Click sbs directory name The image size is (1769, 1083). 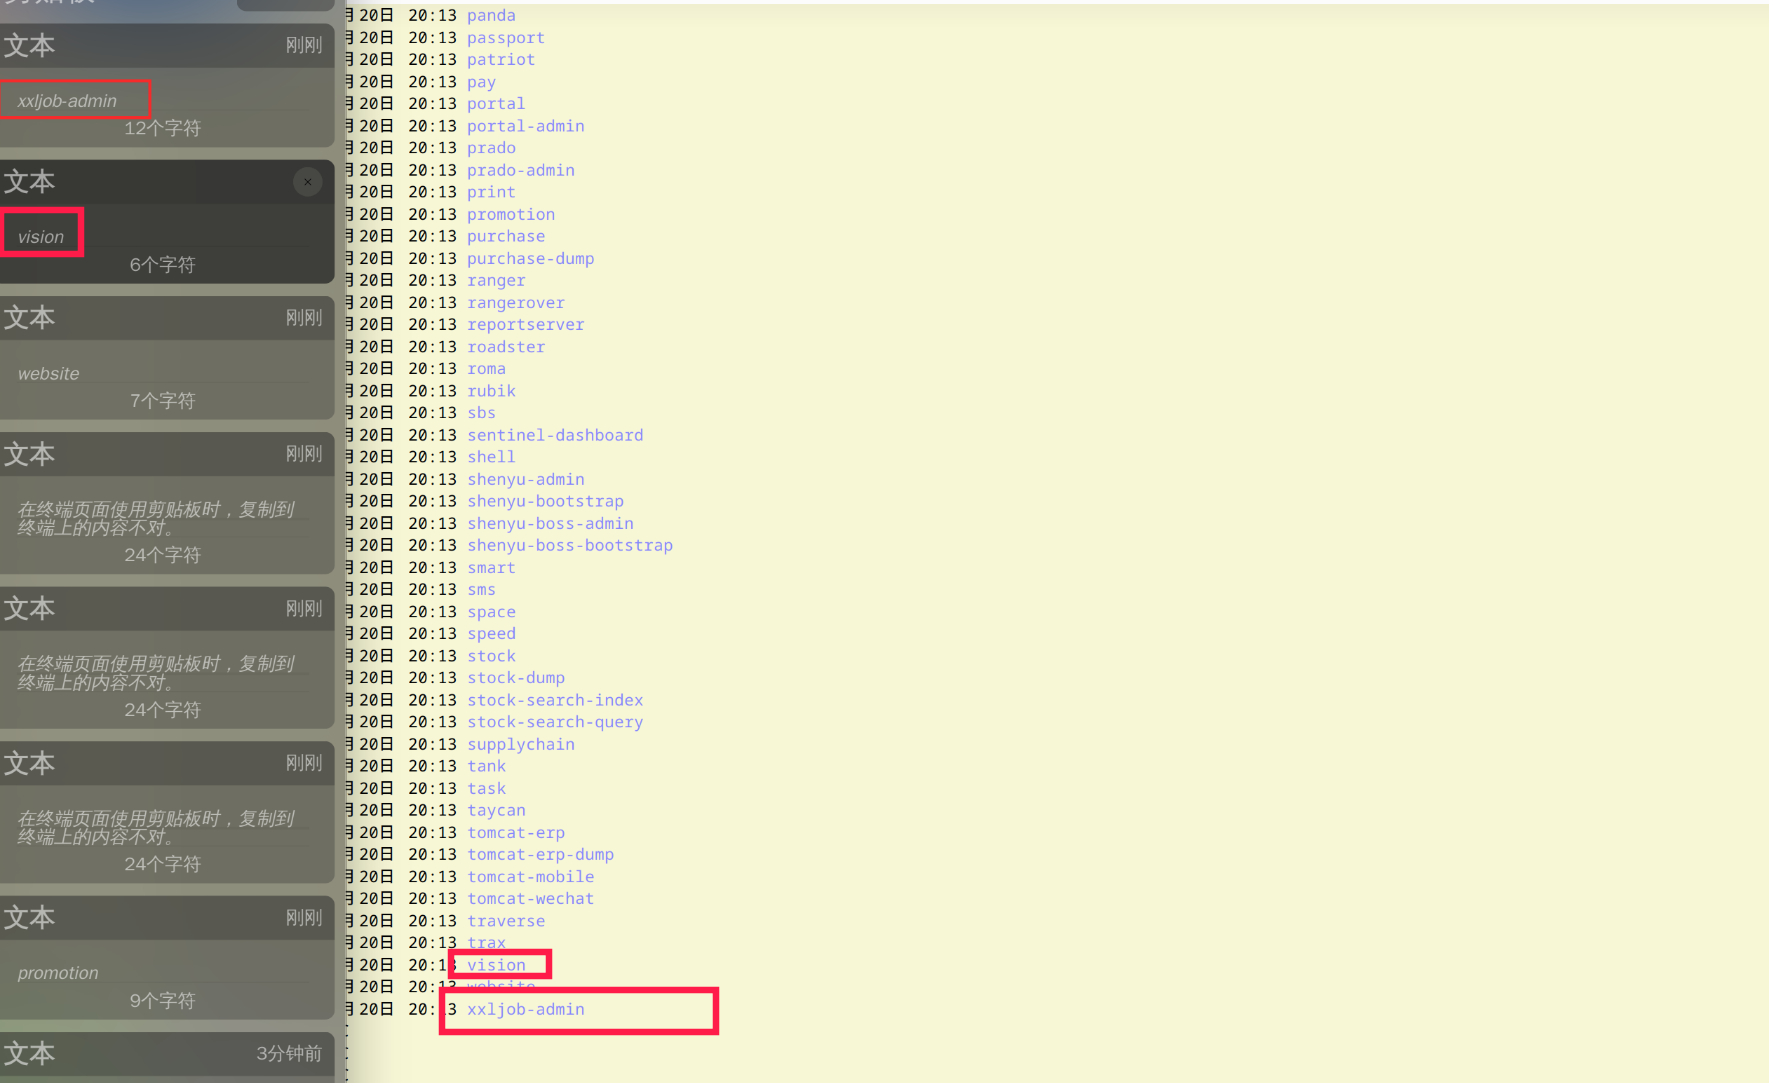click(481, 413)
